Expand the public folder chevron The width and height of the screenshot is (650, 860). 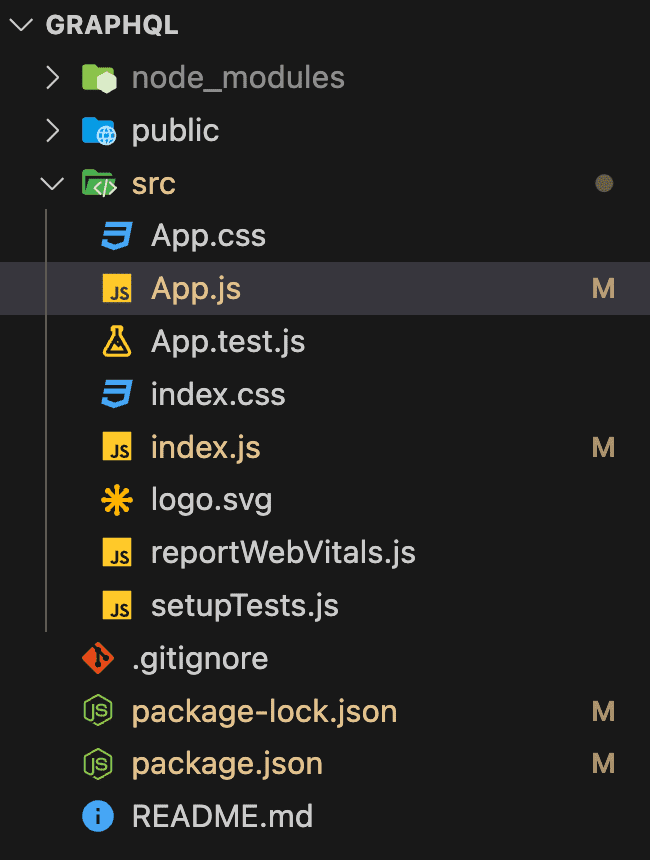point(52,131)
